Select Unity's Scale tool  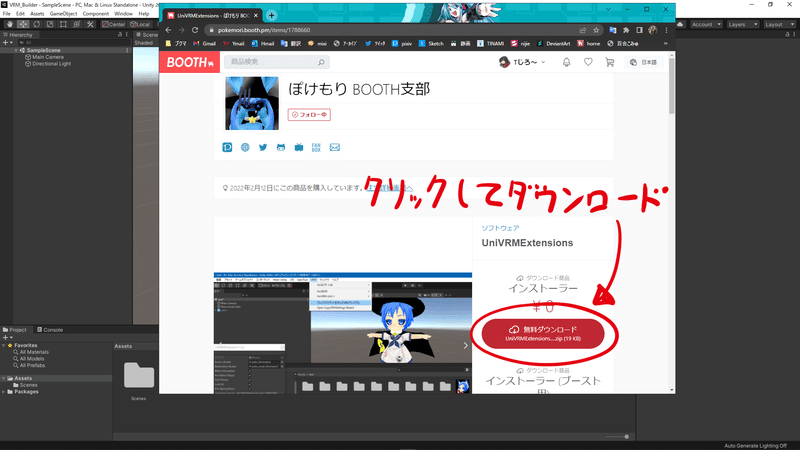click(50, 24)
